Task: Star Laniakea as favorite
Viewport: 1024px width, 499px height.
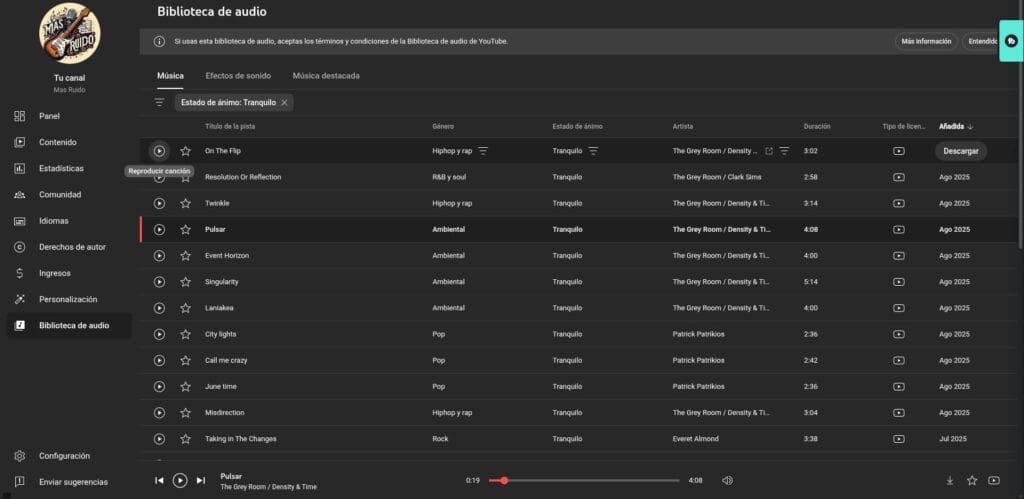Action: (185, 308)
